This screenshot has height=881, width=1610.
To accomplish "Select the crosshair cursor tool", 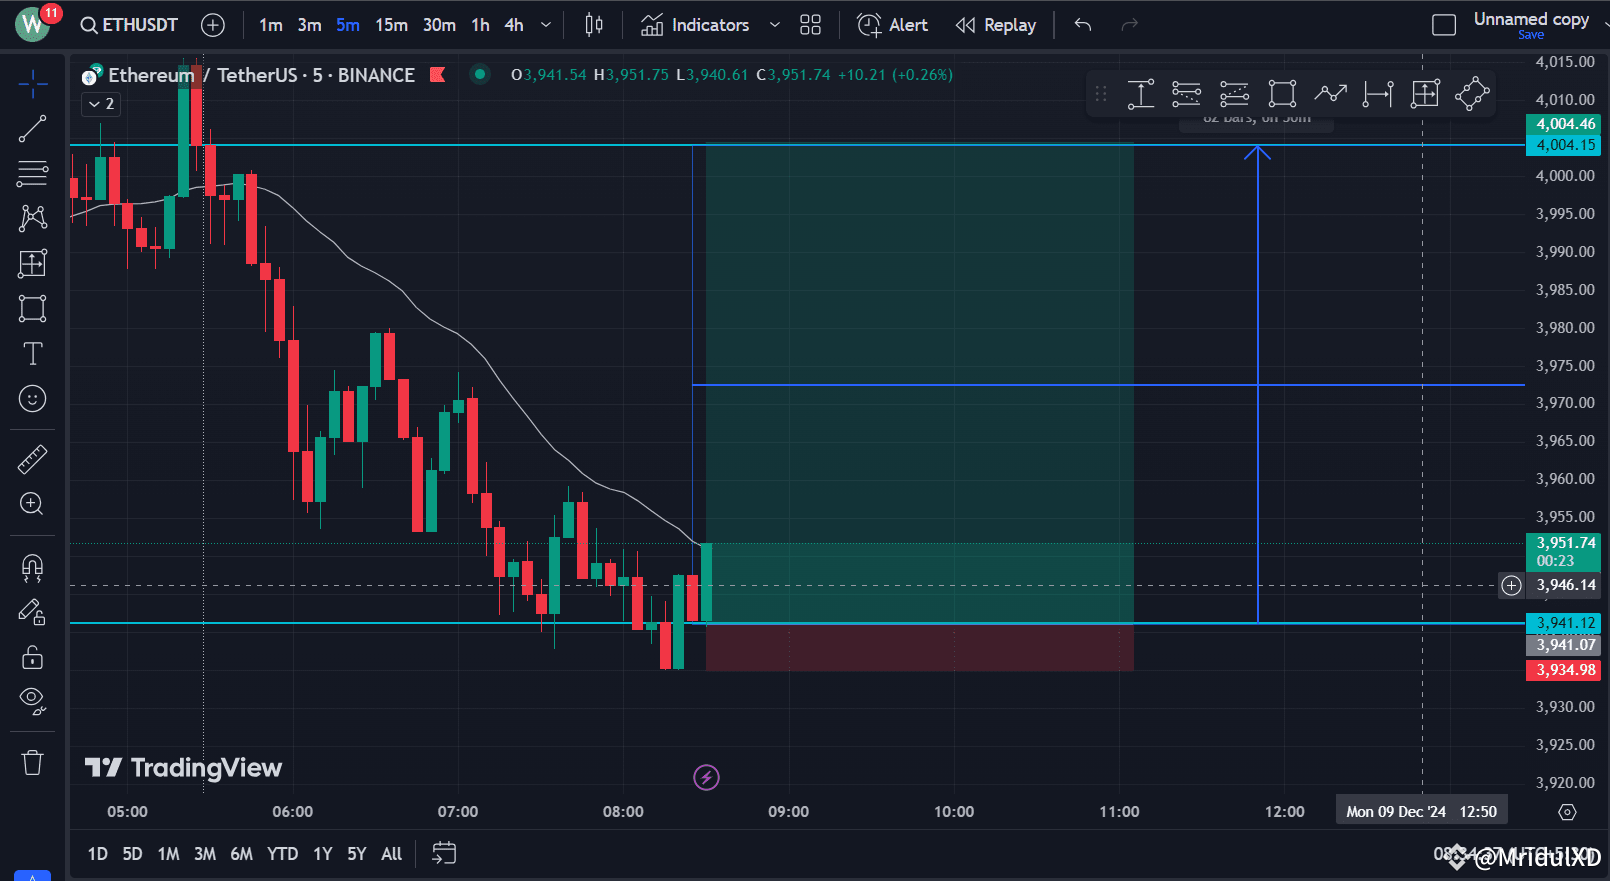I will coord(33,84).
